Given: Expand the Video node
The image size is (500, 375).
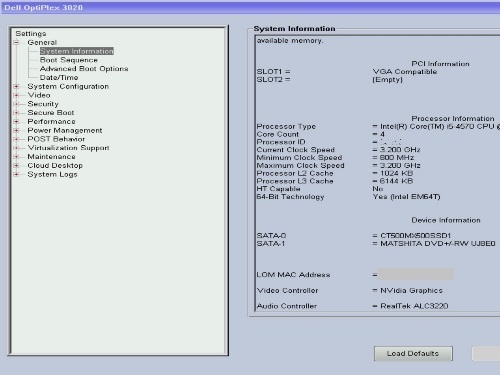Looking at the screenshot, I should 16,95.
